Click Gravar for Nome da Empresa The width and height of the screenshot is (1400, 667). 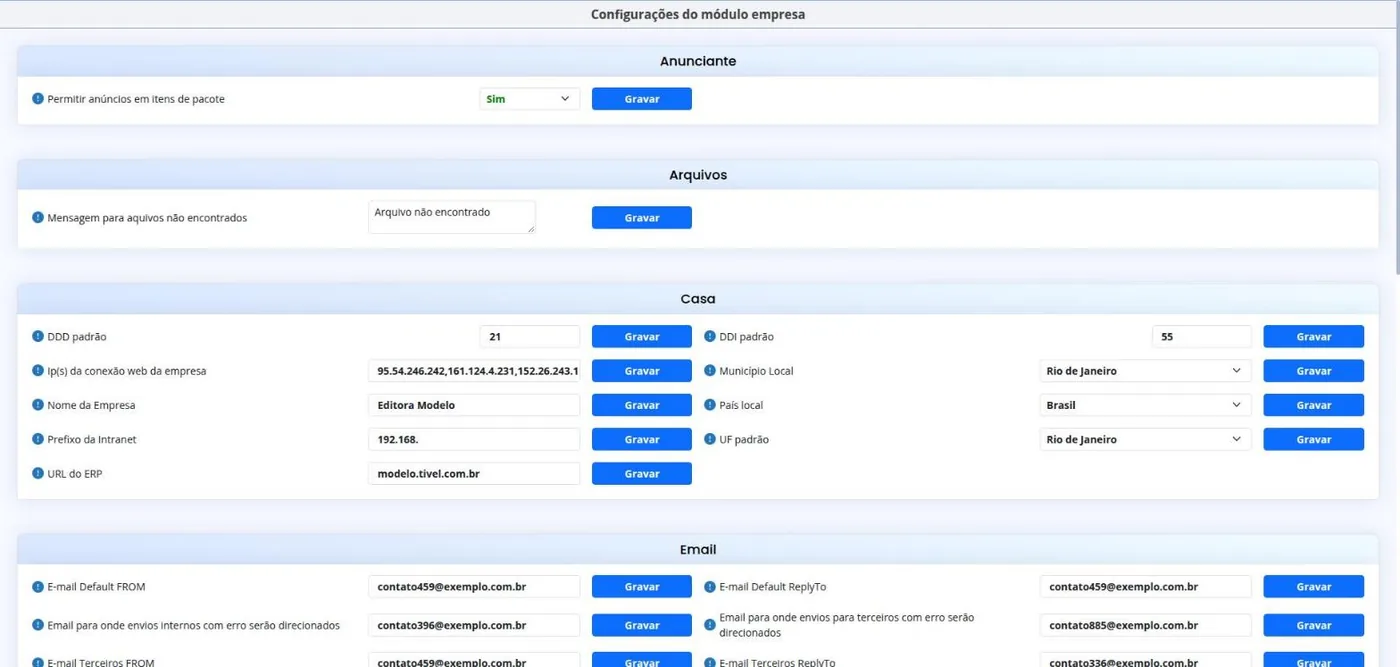(x=642, y=405)
